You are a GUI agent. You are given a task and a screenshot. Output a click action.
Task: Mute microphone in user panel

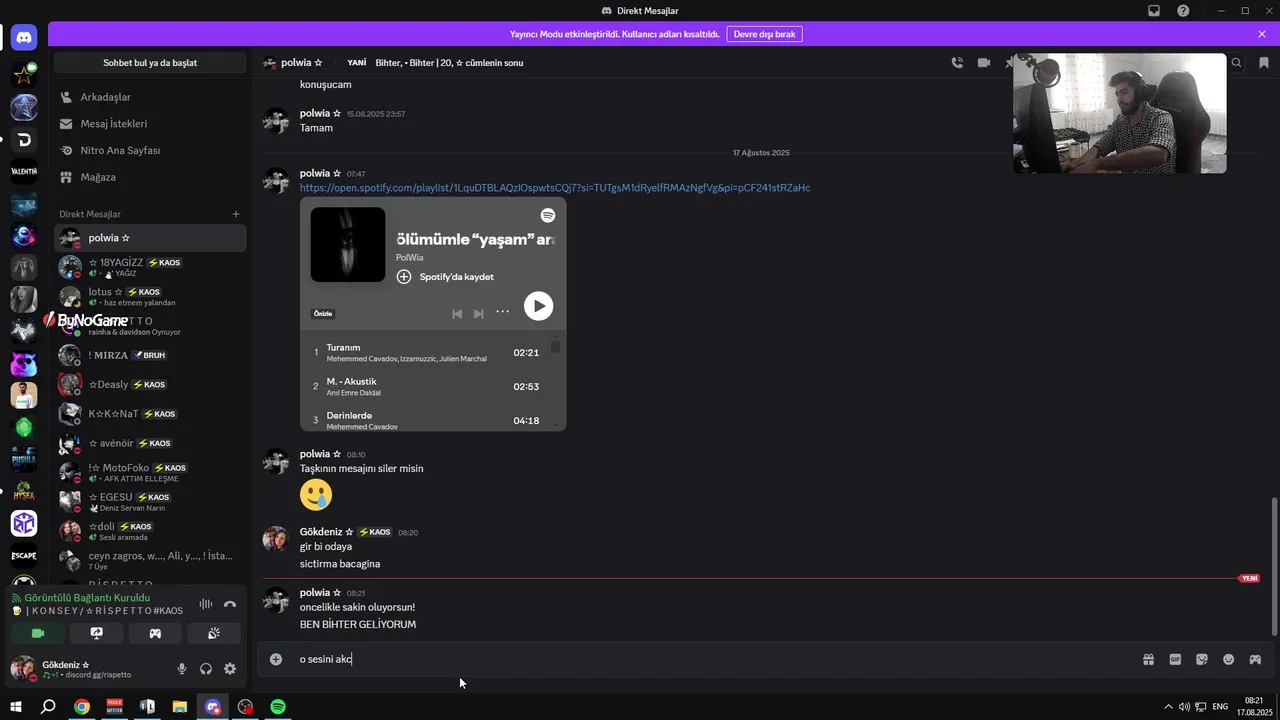click(182, 669)
